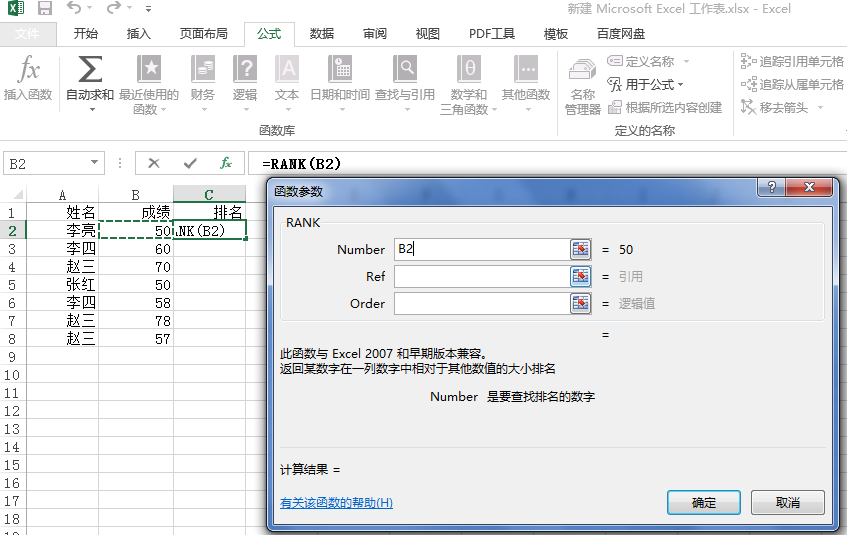Image resolution: width=847 pixels, height=535 pixels.
Task: Click Trace Dependents (追踪从属单元格)
Action: tap(792, 84)
